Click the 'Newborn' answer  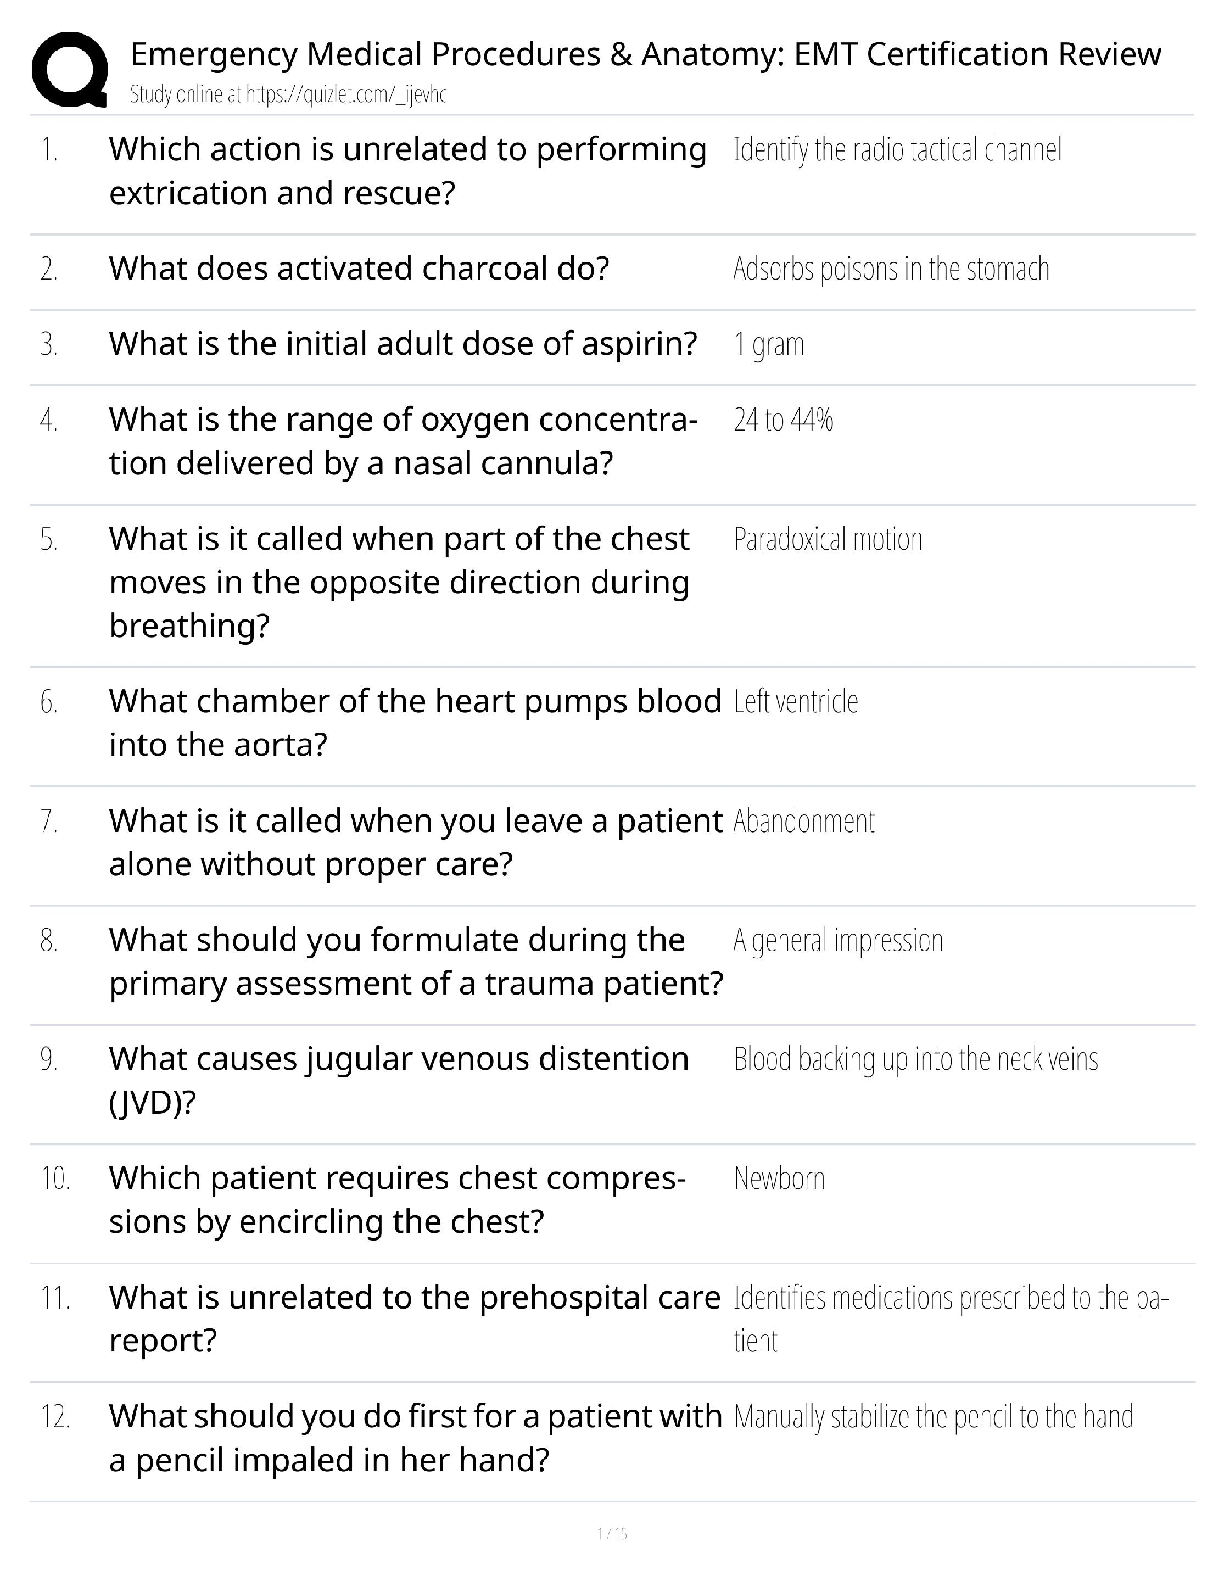779,1179
